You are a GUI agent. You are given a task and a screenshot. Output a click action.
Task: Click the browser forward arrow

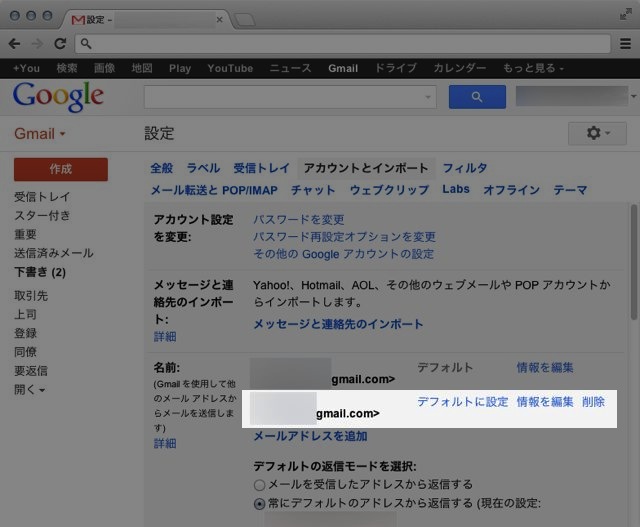(38, 44)
